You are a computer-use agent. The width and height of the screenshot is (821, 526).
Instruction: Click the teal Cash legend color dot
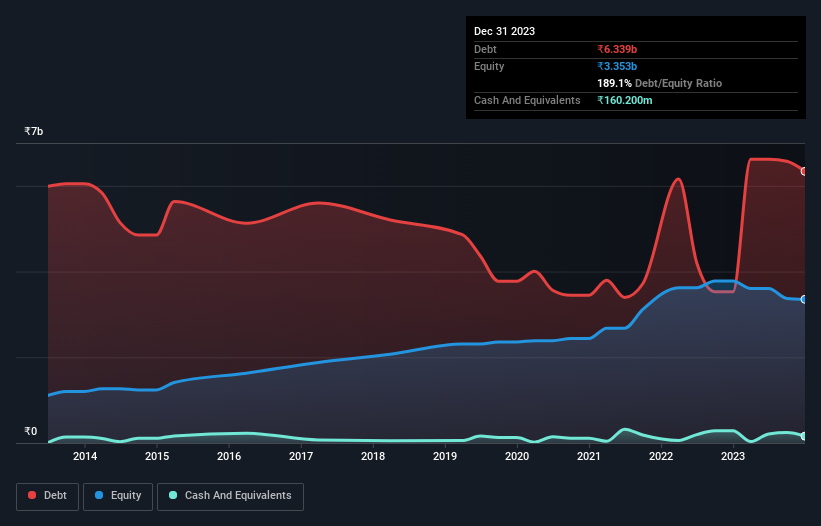[173, 495]
